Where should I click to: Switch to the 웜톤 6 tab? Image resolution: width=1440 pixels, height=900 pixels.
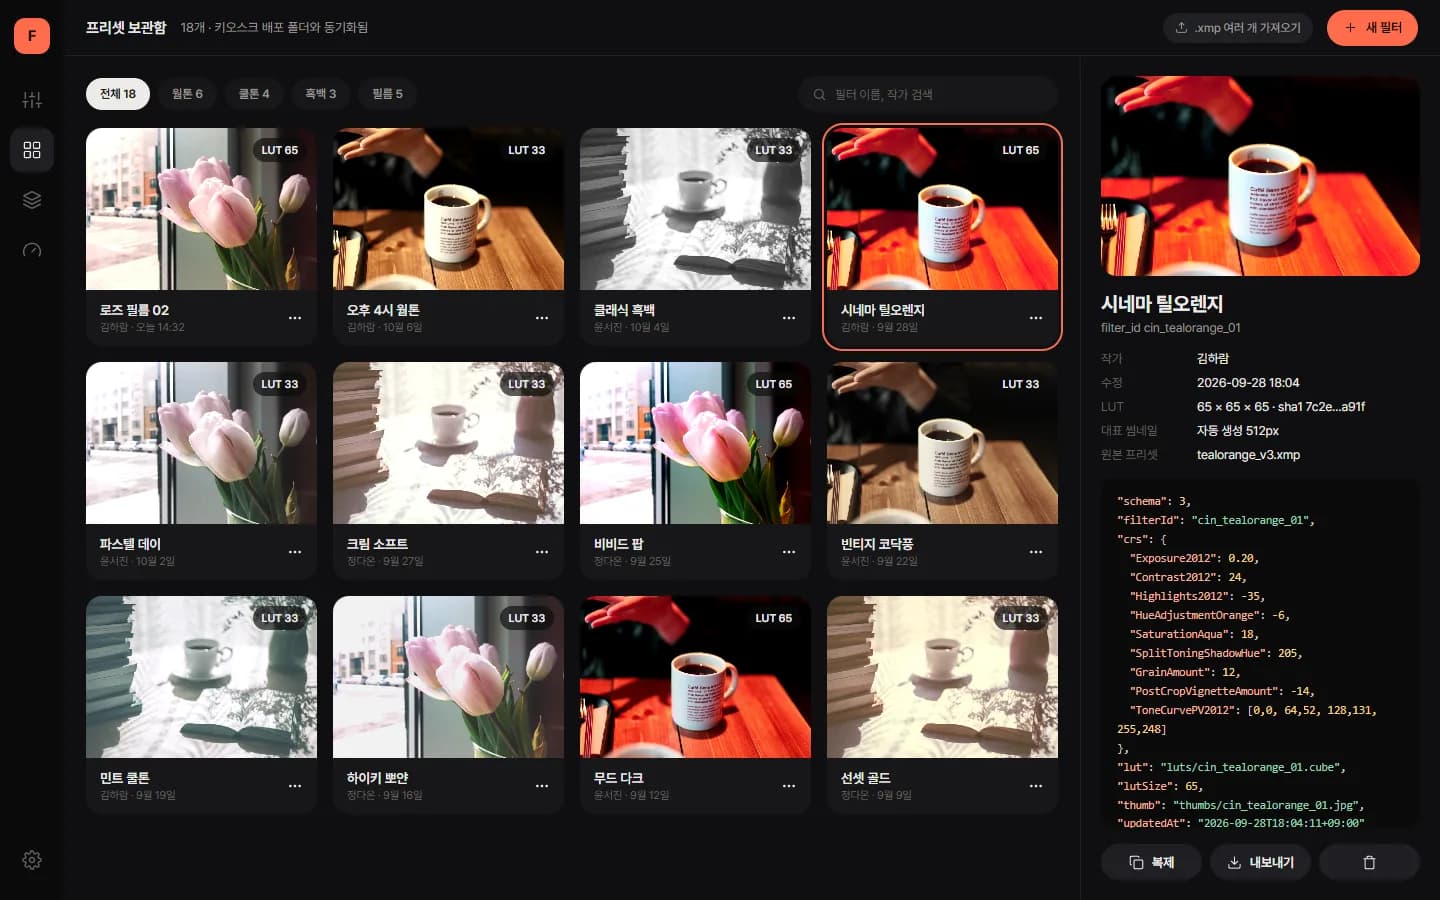[187, 94]
